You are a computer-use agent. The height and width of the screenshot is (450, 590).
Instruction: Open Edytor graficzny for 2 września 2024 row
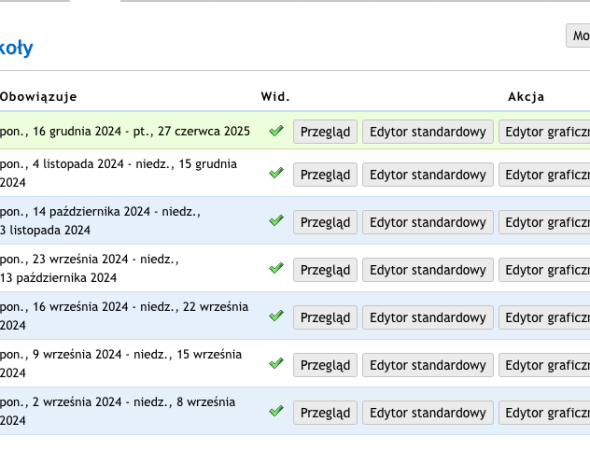(x=544, y=413)
